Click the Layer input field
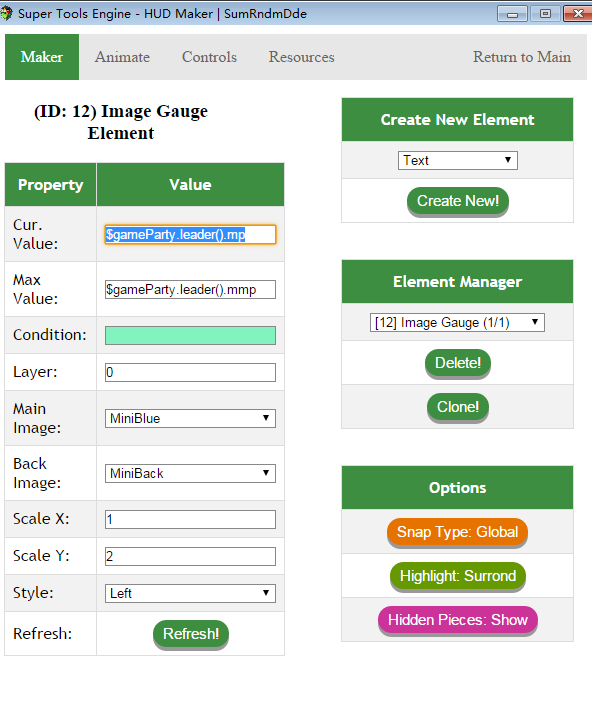The image size is (592, 705). point(190,372)
